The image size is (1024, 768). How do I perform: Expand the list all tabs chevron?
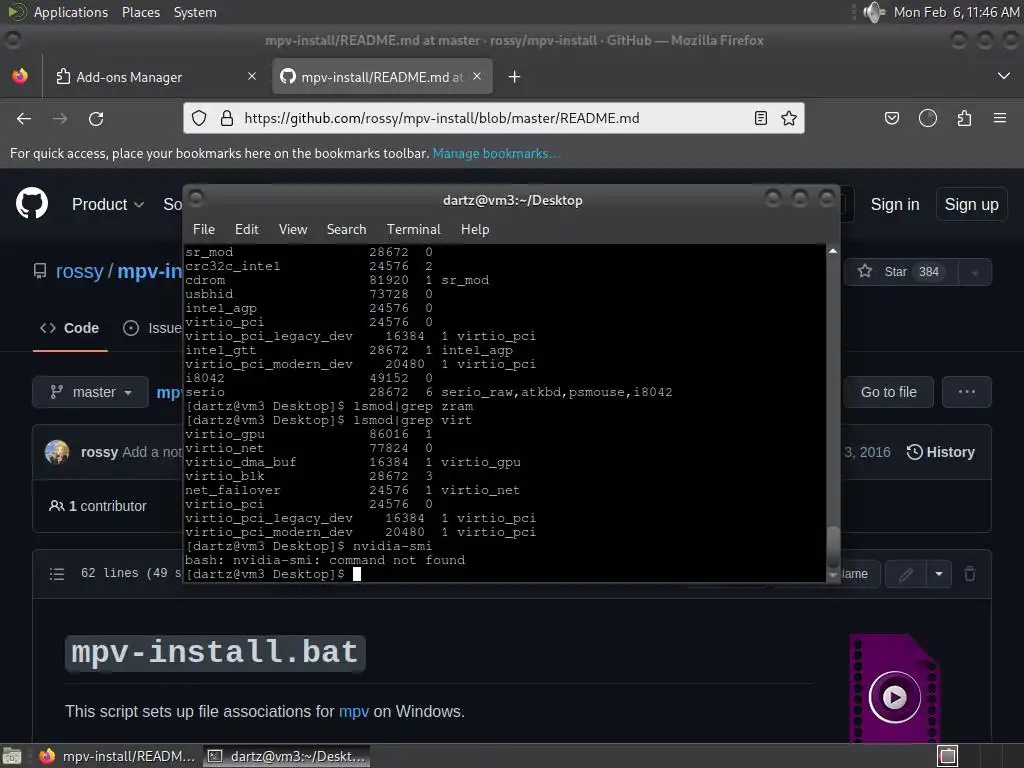coord(1004,76)
